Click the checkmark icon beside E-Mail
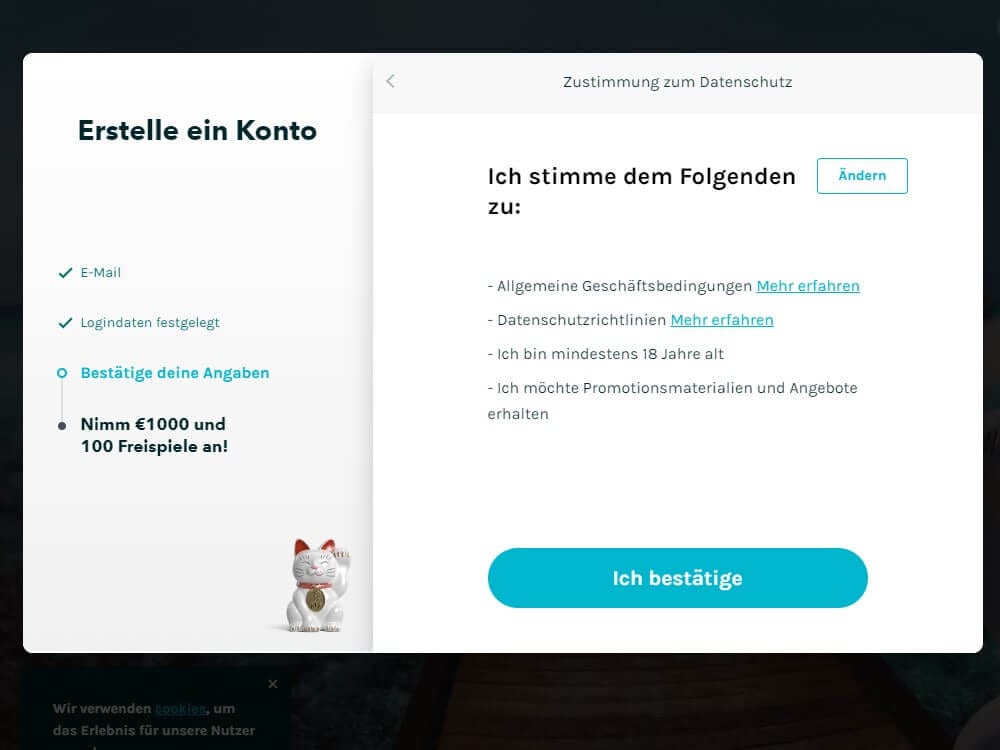 [65, 273]
